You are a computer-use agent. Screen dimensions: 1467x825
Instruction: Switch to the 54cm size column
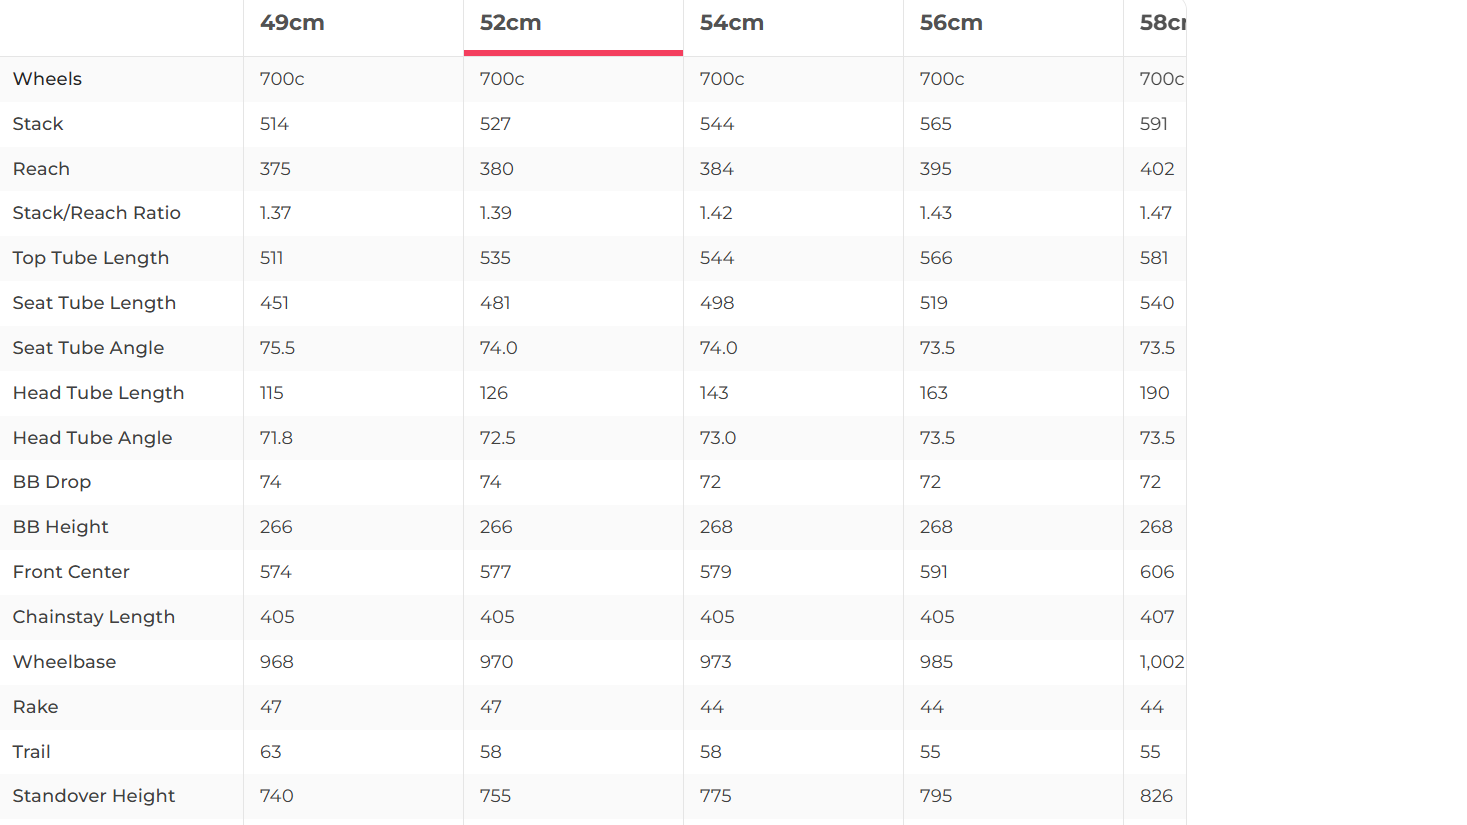731,23
